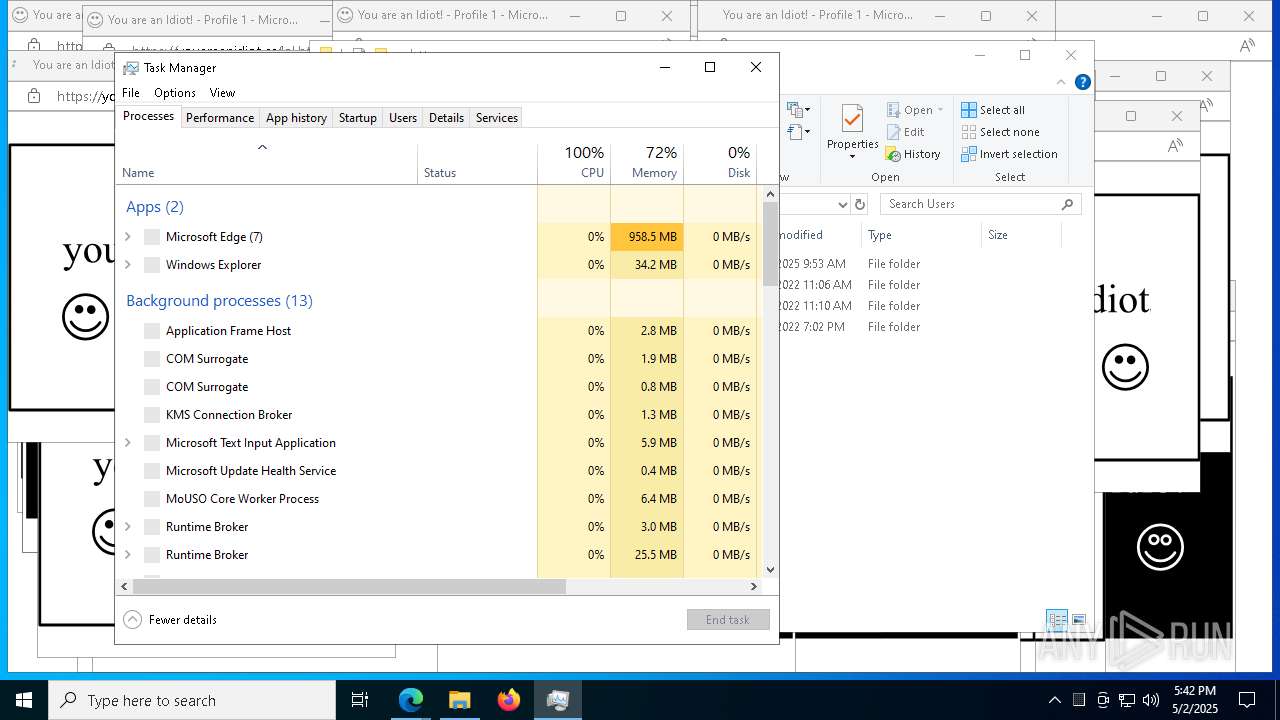This screenshot has width=1280, height=720.
Task: Sort processes by the CPU column
Action: coord(574,164)
